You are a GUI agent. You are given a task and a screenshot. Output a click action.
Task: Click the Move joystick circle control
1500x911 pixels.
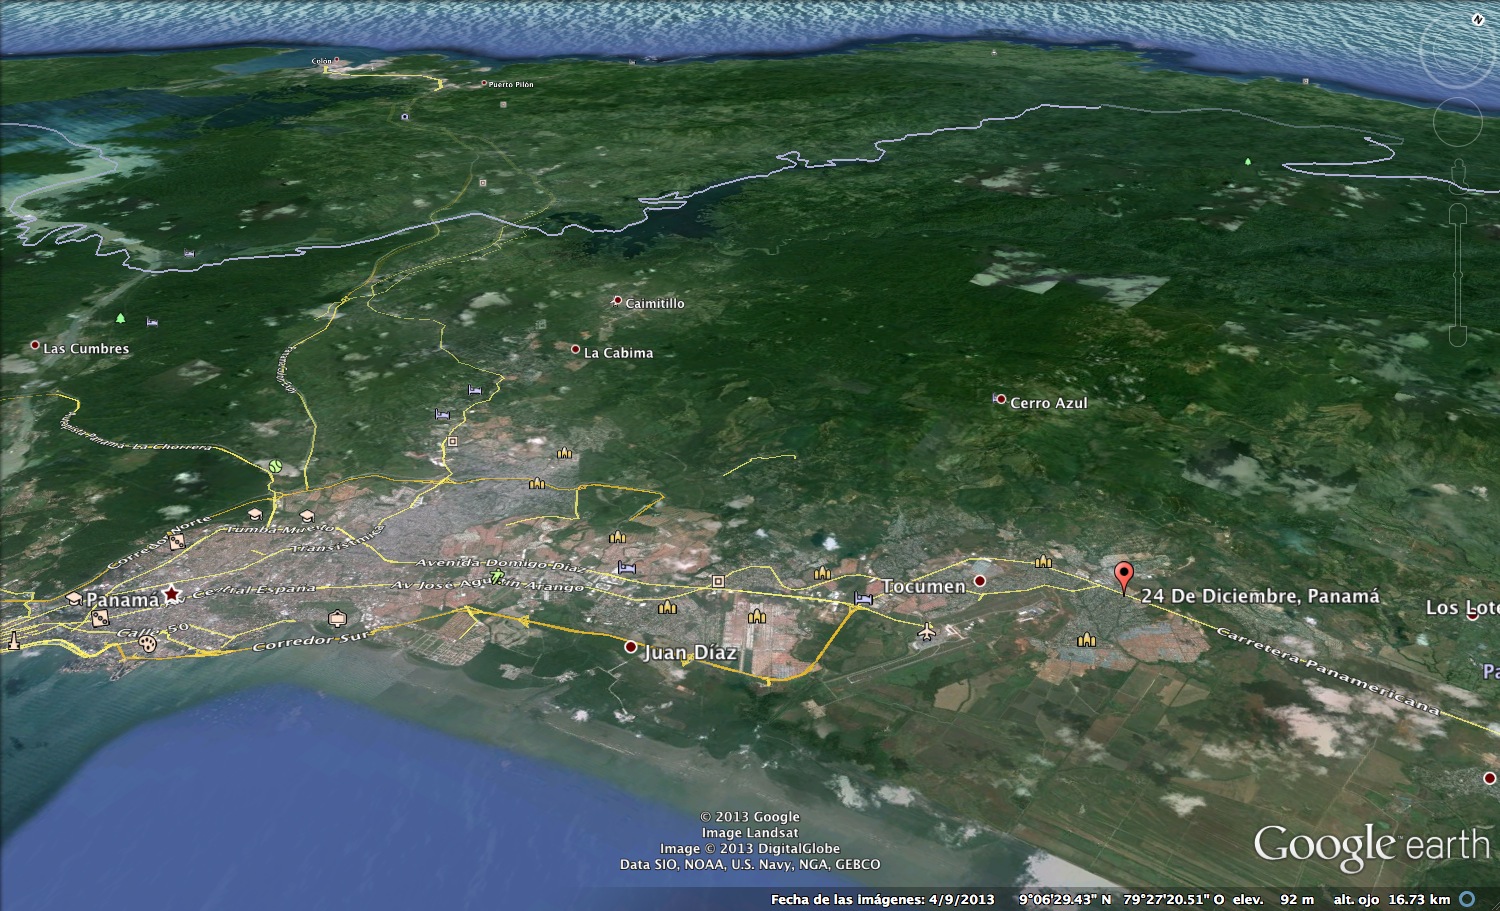tap(1457, 122)
